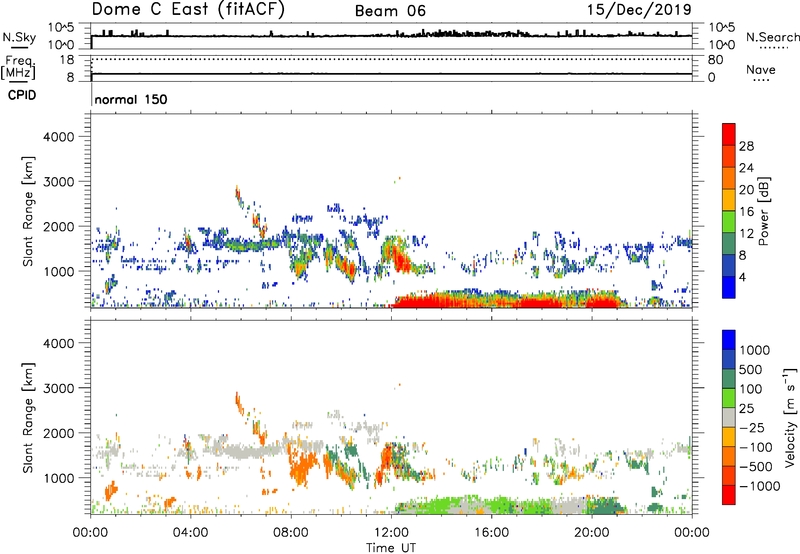Screen dimensions: 800x554
Task: Click the power panel 'Slant Range [km]' label
Action: pyautogui.click(x=28, y=211)
